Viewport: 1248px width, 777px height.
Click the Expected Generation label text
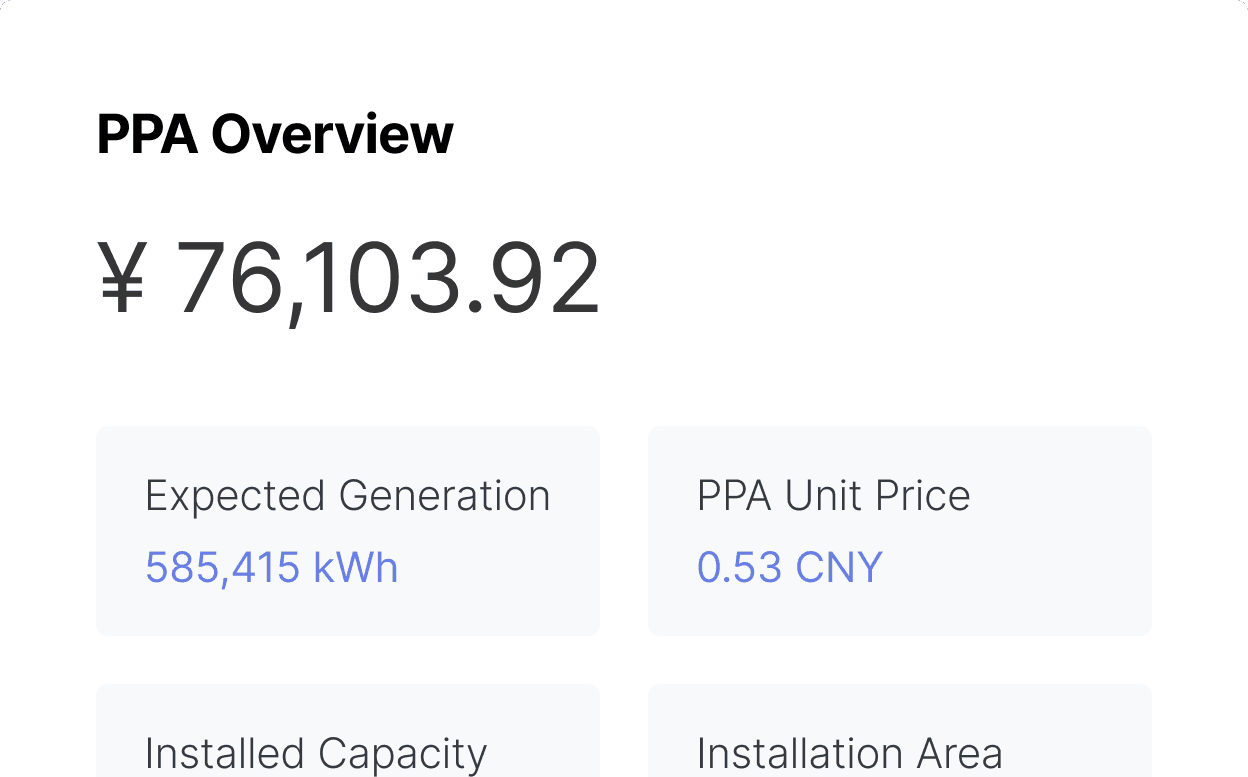tap(348, 495)
